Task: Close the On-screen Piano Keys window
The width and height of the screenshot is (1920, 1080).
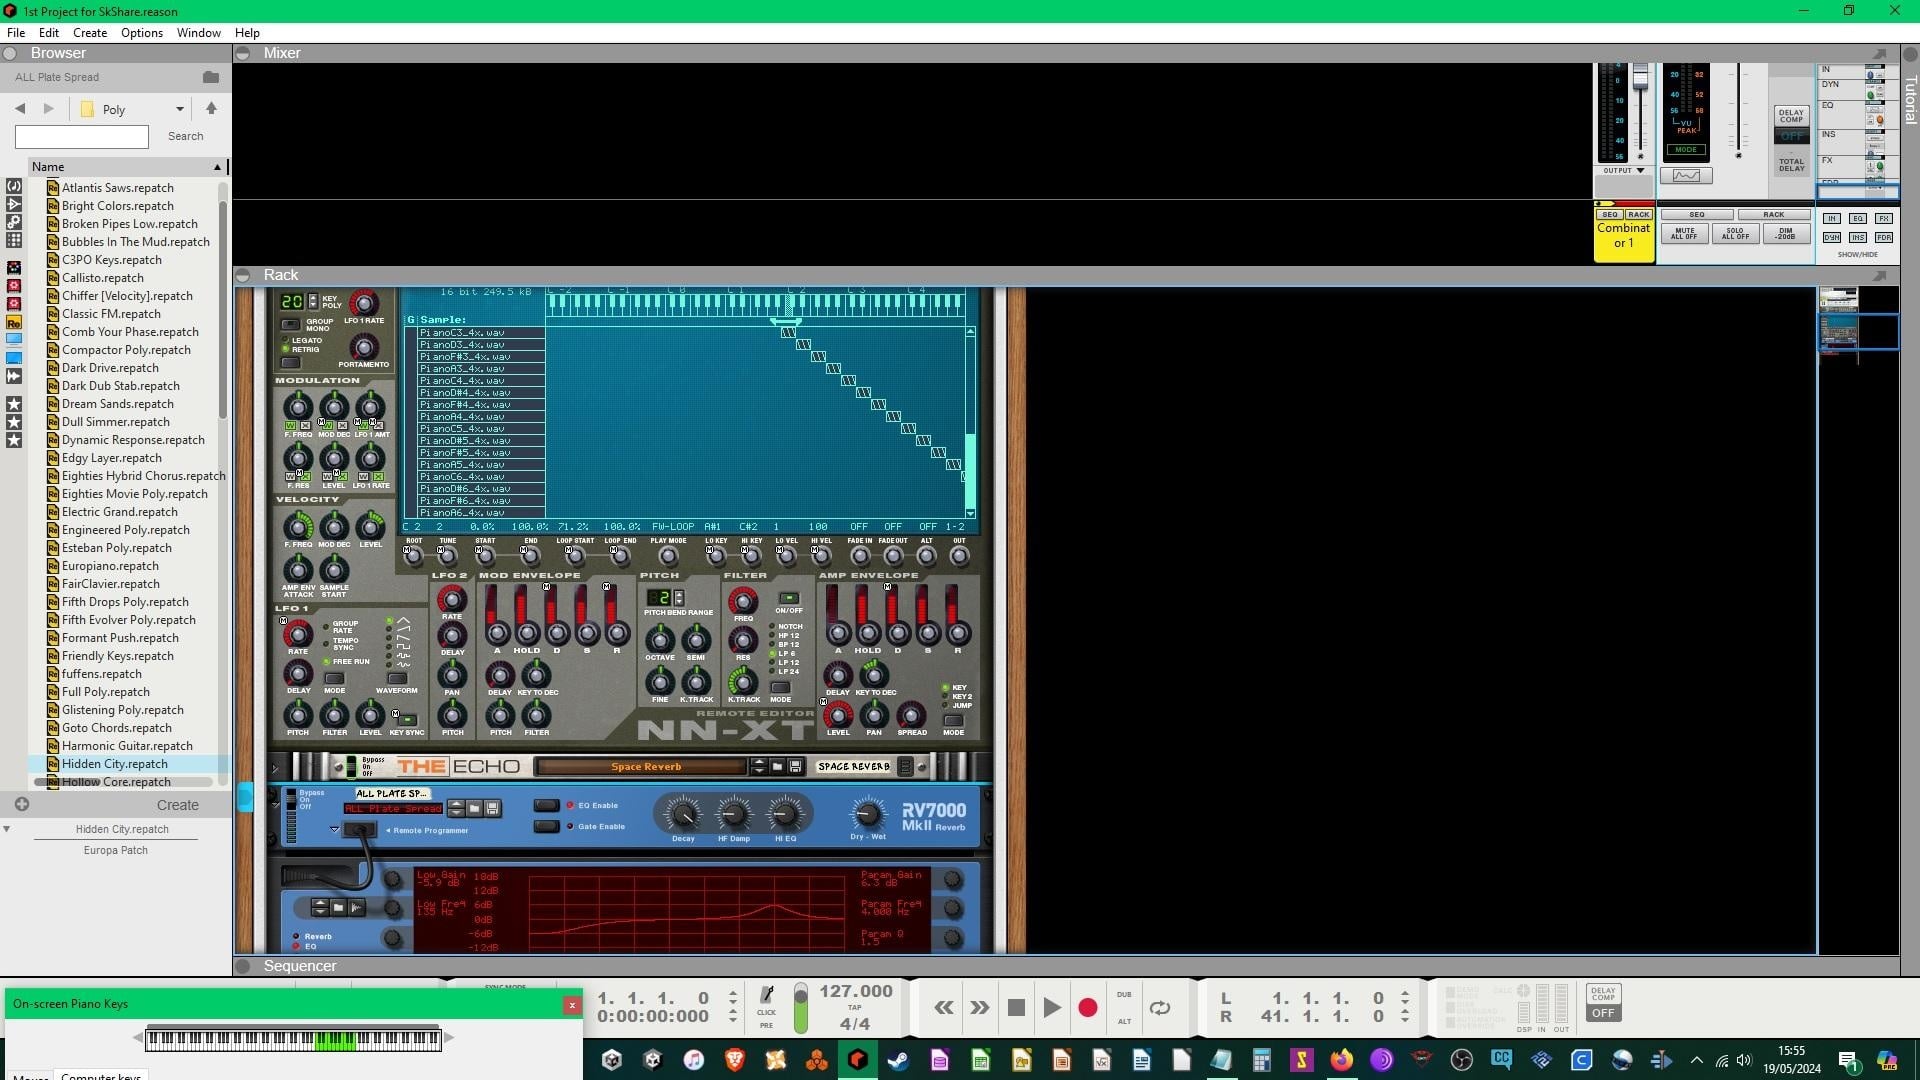Action: (572, 1005)
